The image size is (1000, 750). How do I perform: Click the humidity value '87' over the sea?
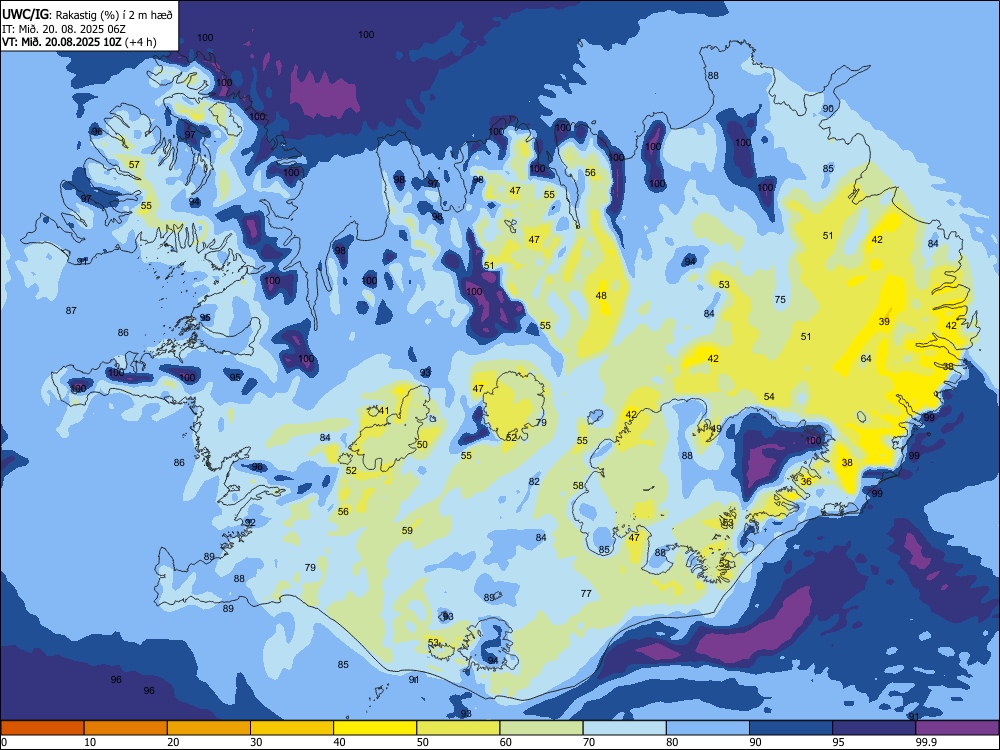tap(71, 311)
